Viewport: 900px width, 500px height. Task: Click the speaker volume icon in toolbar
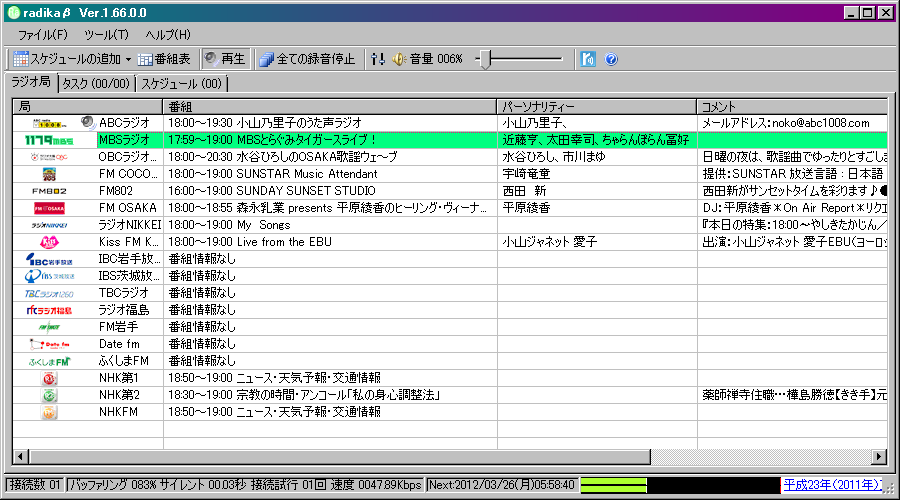coord(399,59)
